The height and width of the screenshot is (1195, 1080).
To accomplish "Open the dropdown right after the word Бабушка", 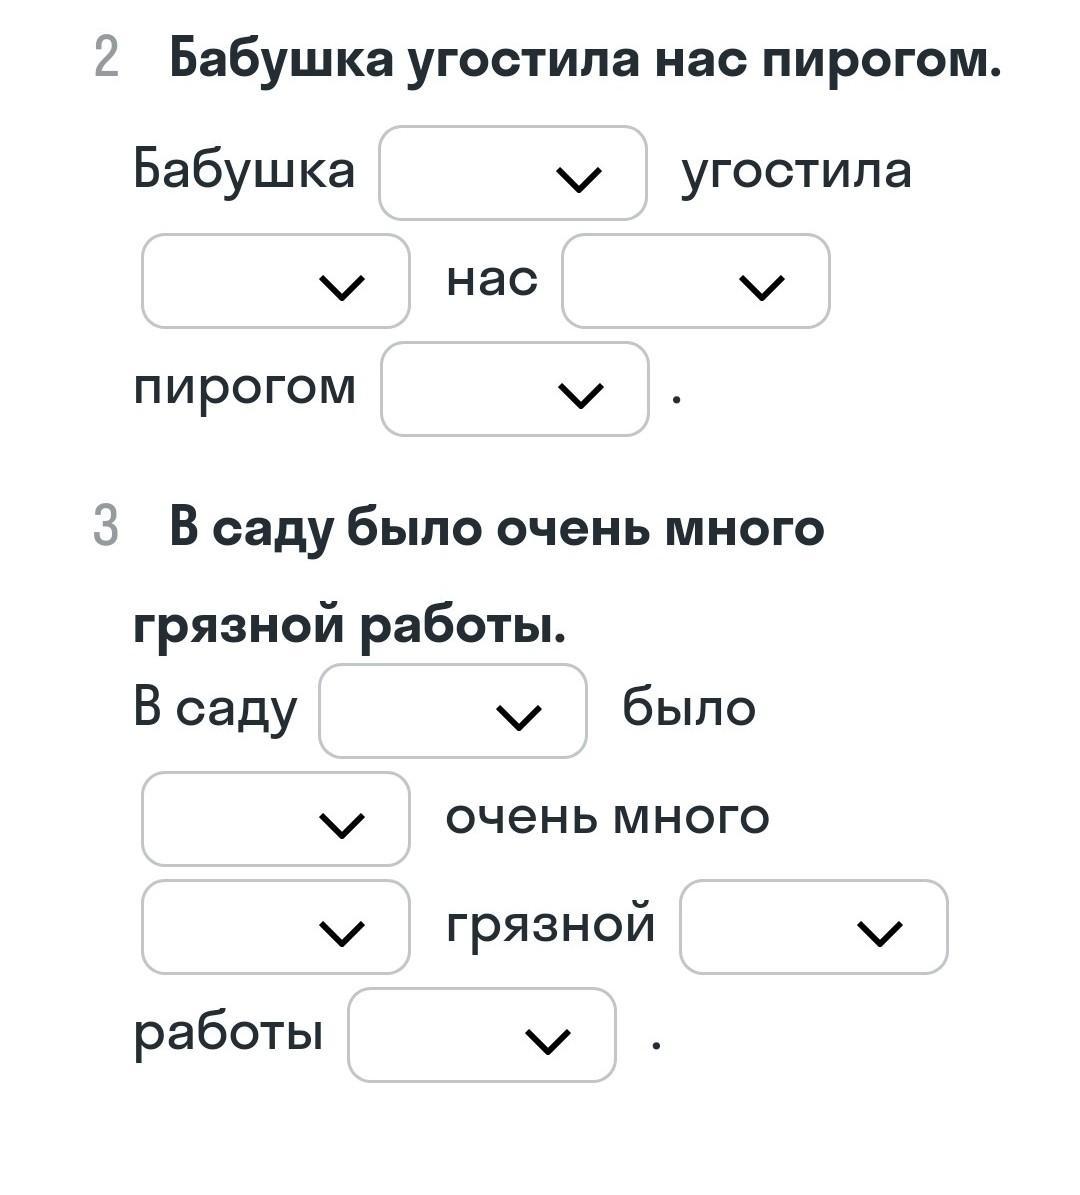I will tap(512, 173).
